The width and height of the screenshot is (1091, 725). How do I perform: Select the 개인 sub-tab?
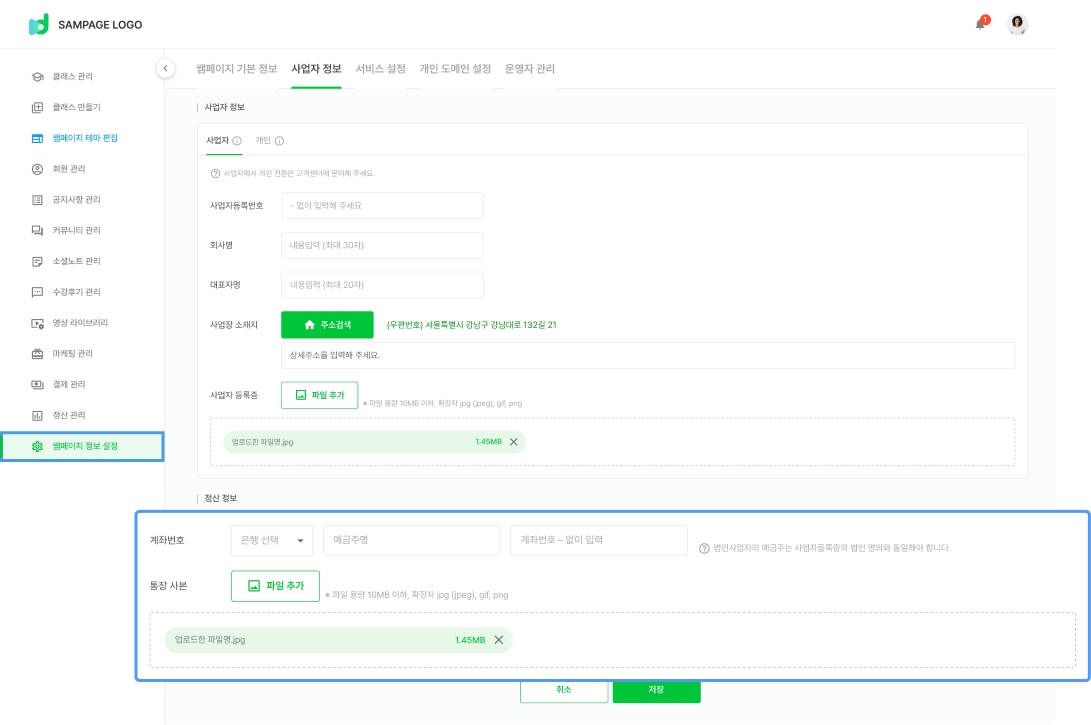[x=263, y=141]
